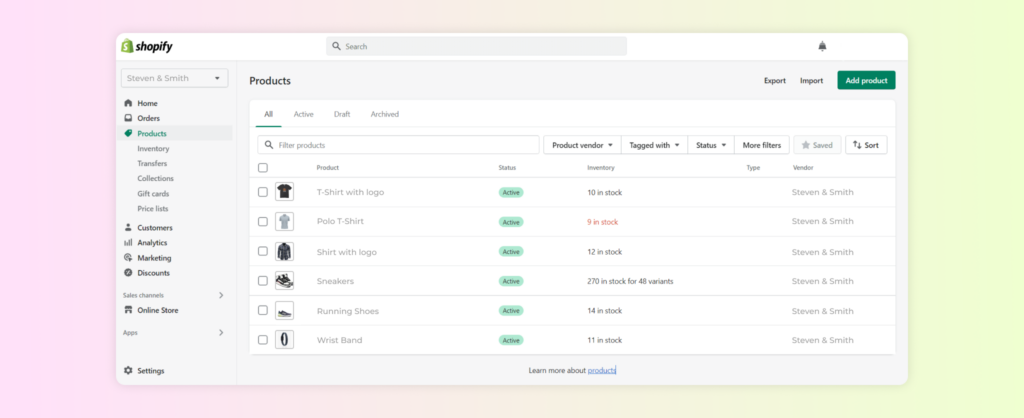Select the Sneakers row checkbox
The height and width of the screenshot is (418, 1024).
click(x=263, y=281)
